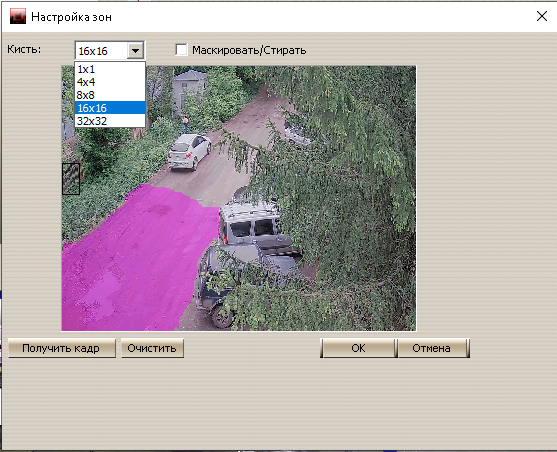The image size is (557, 452).
Task: Click the Кисть combo box field showing 16x16
Action: click(x=109, y=51)
